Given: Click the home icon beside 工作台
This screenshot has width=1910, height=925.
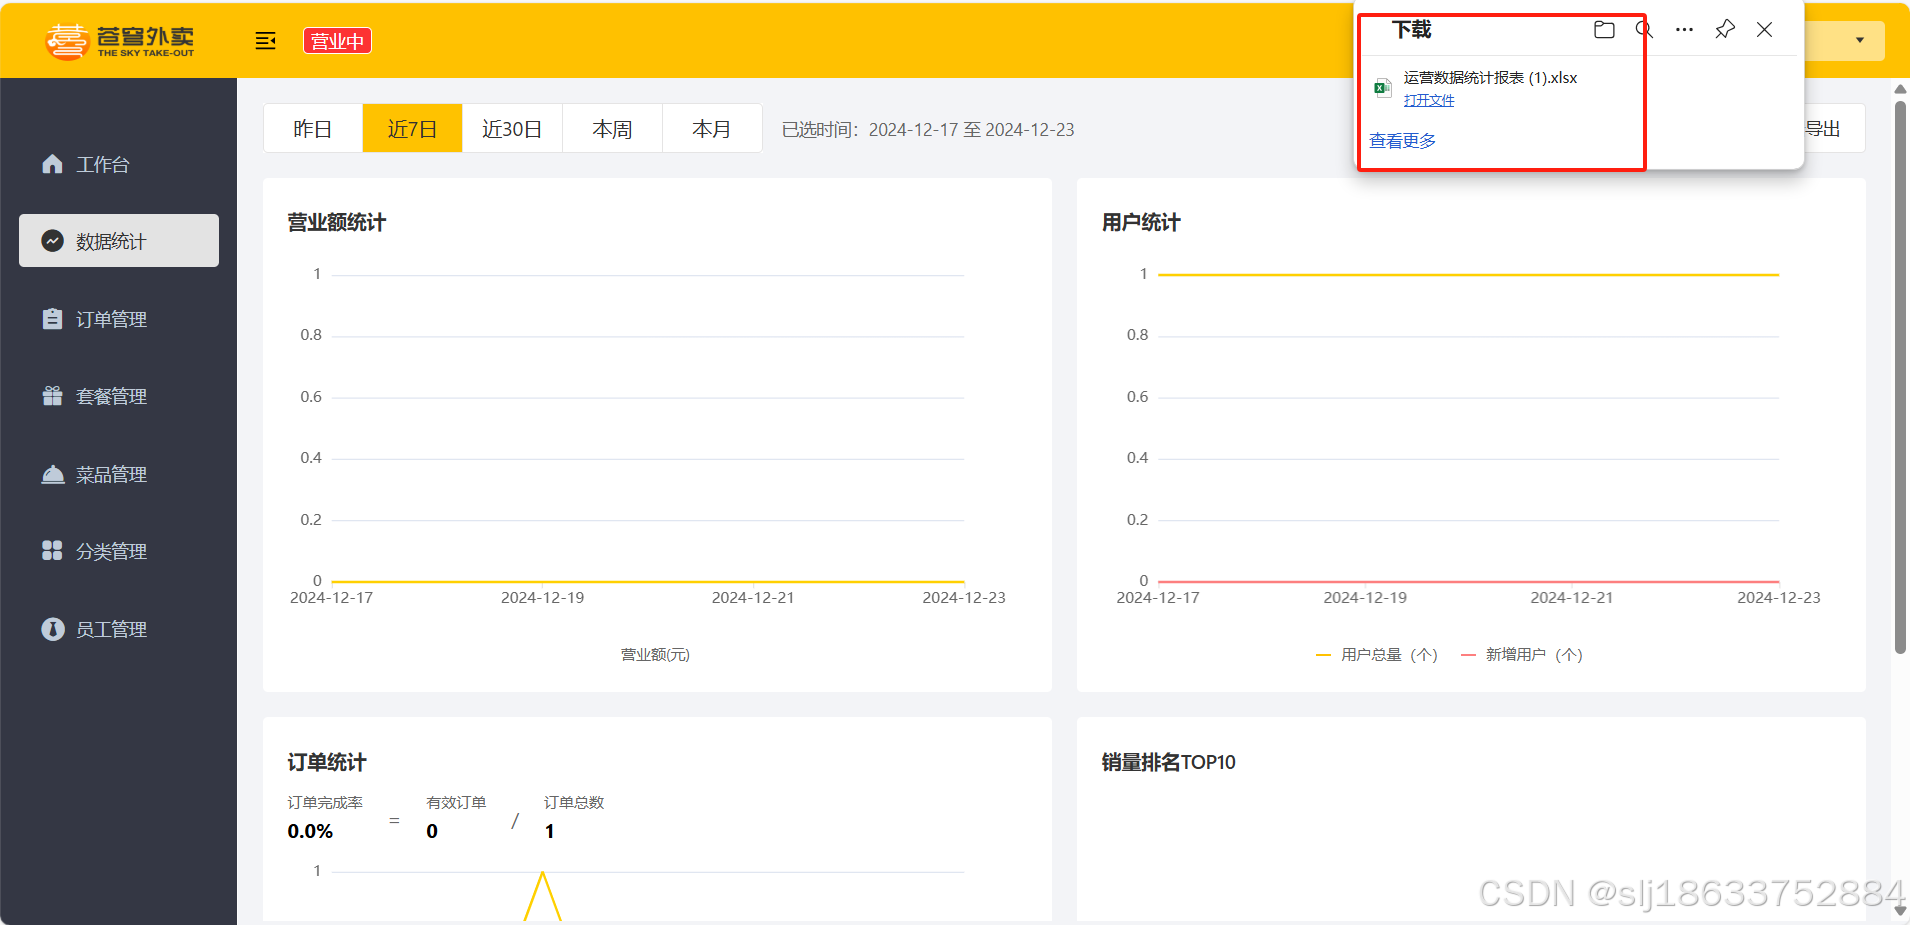Looking at the screenshot, I should pyautogui.click(x=52, y=164).
